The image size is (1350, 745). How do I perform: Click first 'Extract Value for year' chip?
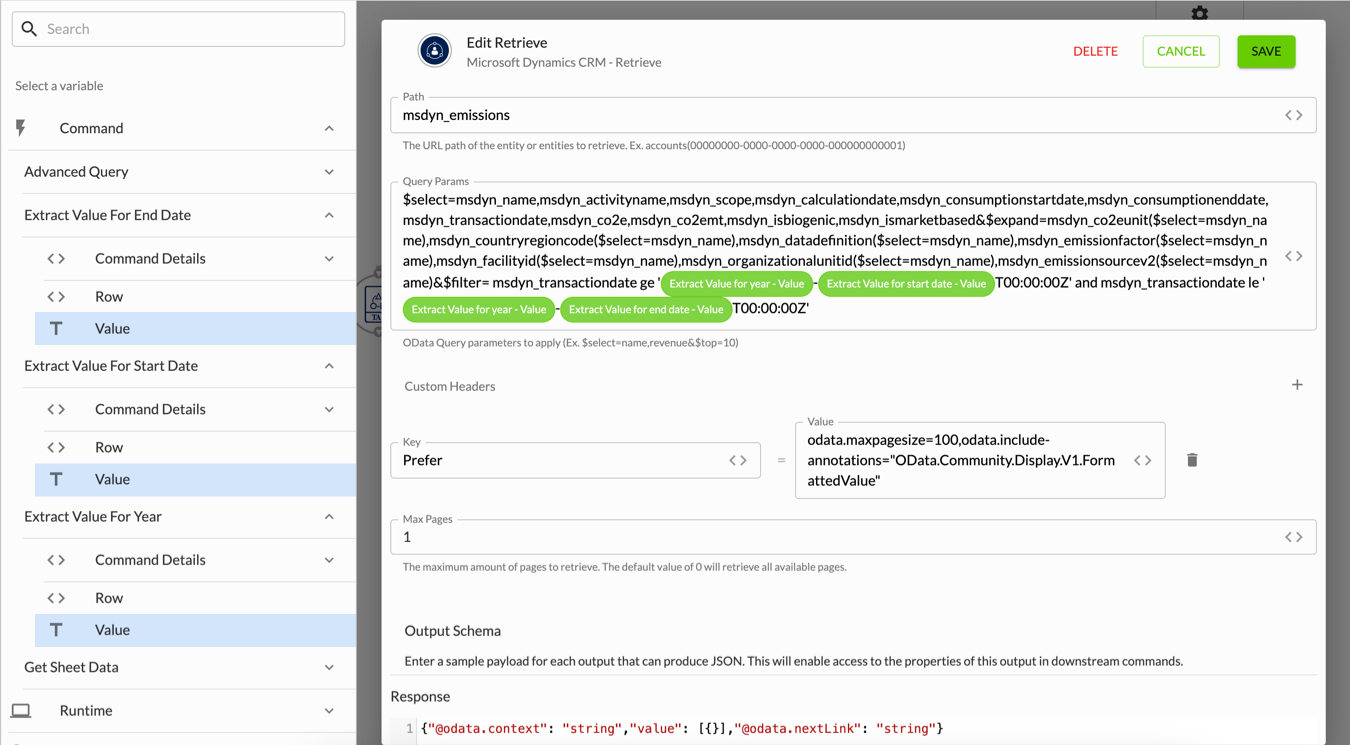(x=737, y=284)
